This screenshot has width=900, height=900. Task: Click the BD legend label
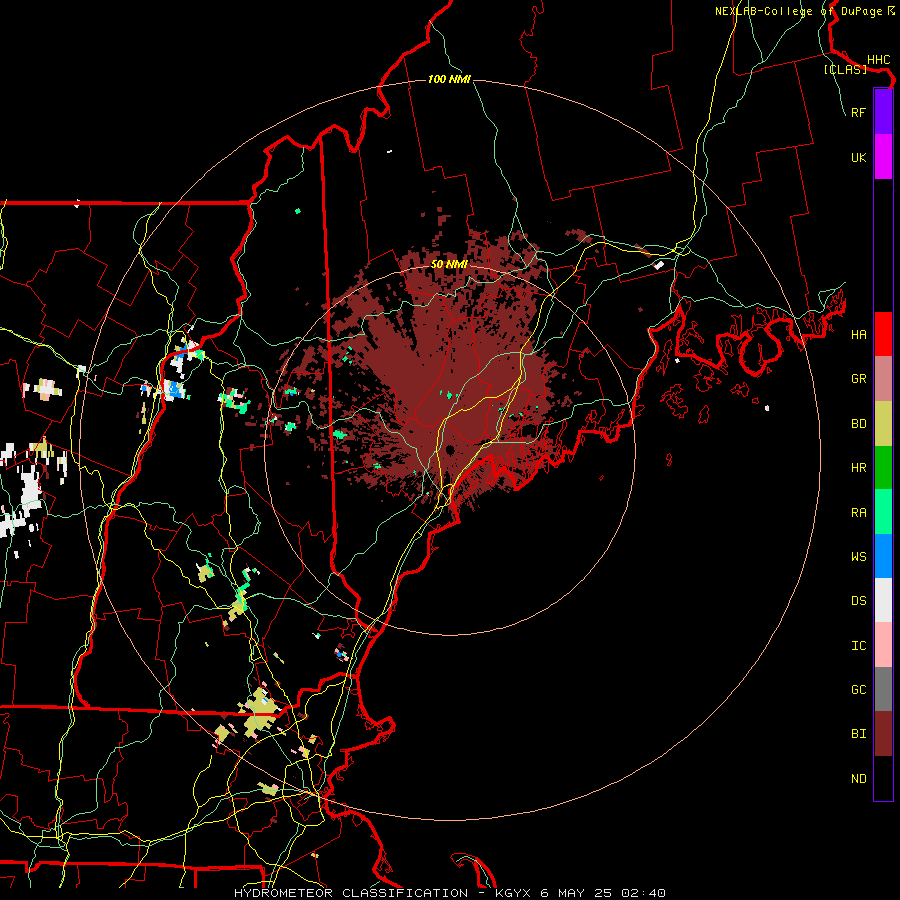[x=858, y=424]
